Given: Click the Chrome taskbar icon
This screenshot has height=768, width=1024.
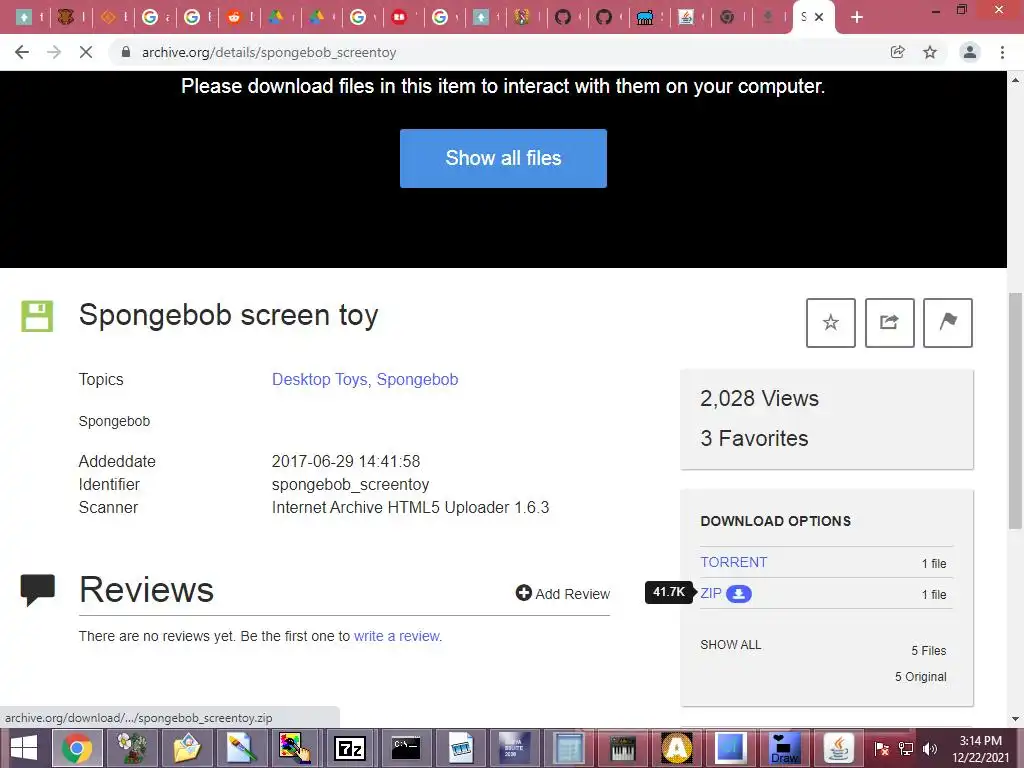Looking at the screenshot, I should (76, 748).
